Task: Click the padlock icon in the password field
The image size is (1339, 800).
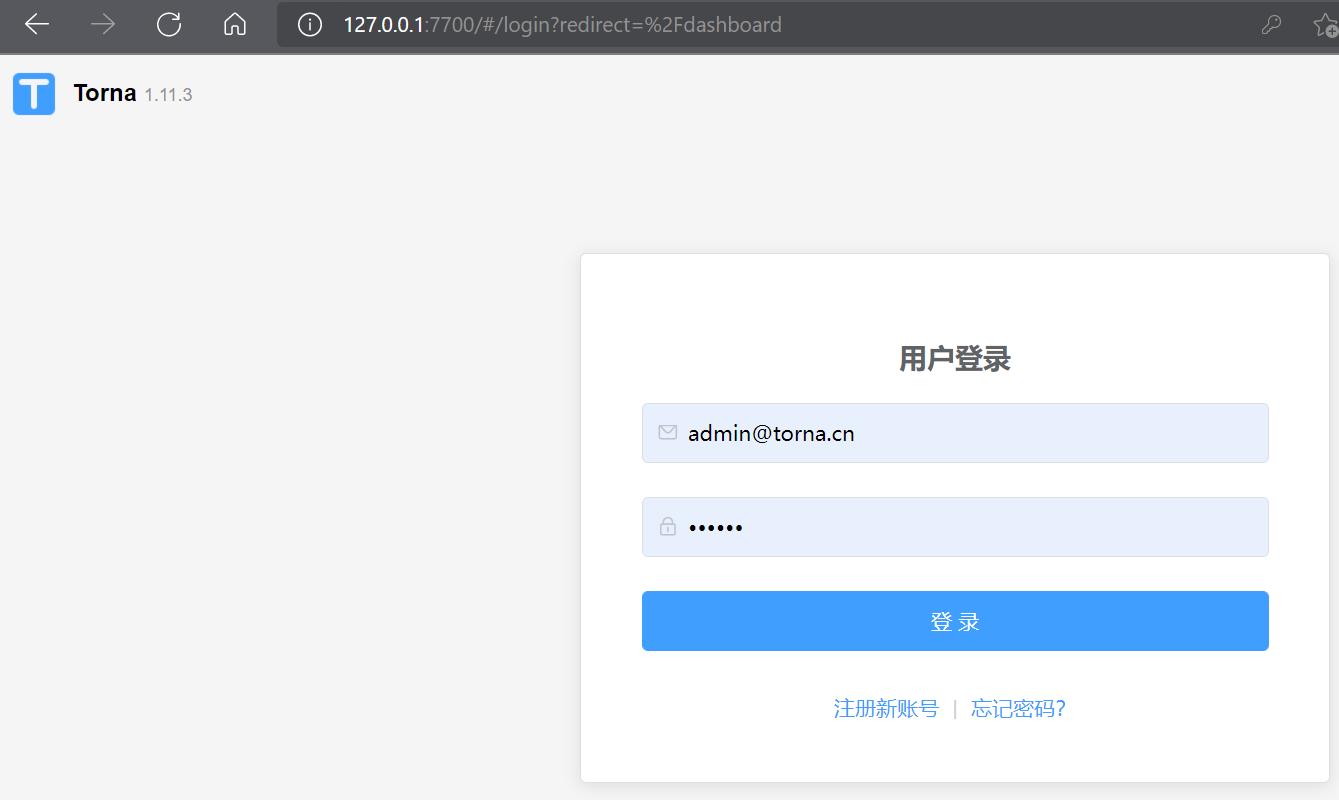Action: coord(667,526)
